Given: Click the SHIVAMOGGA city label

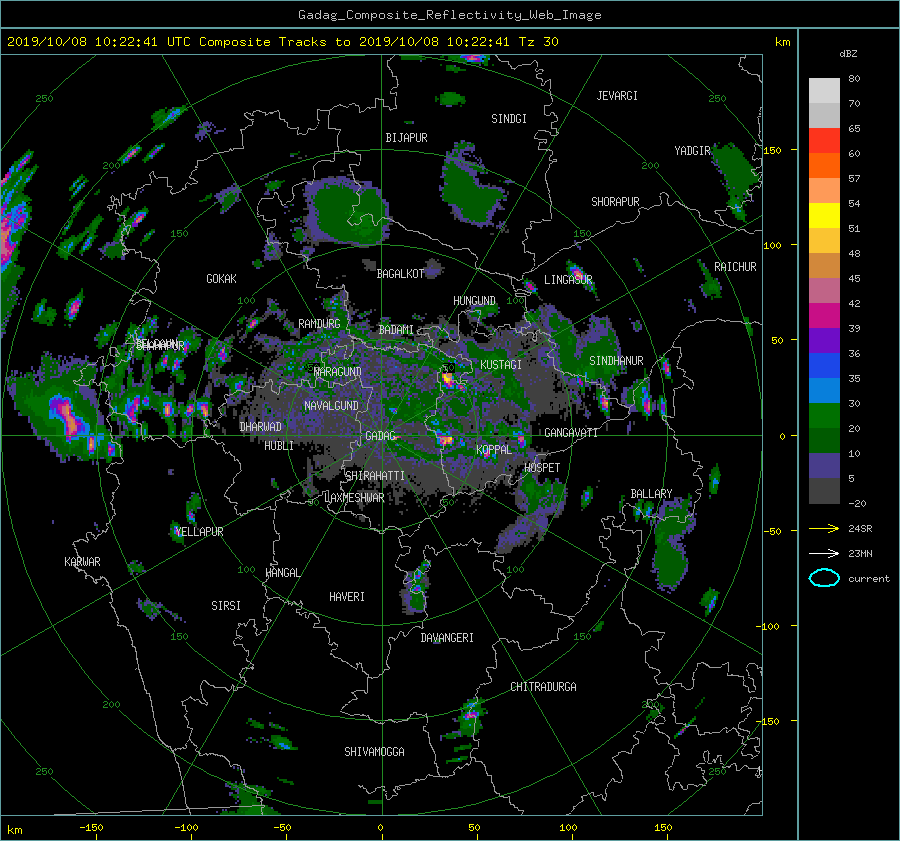Looking at the screenshot, I should (x=374, y=752).
